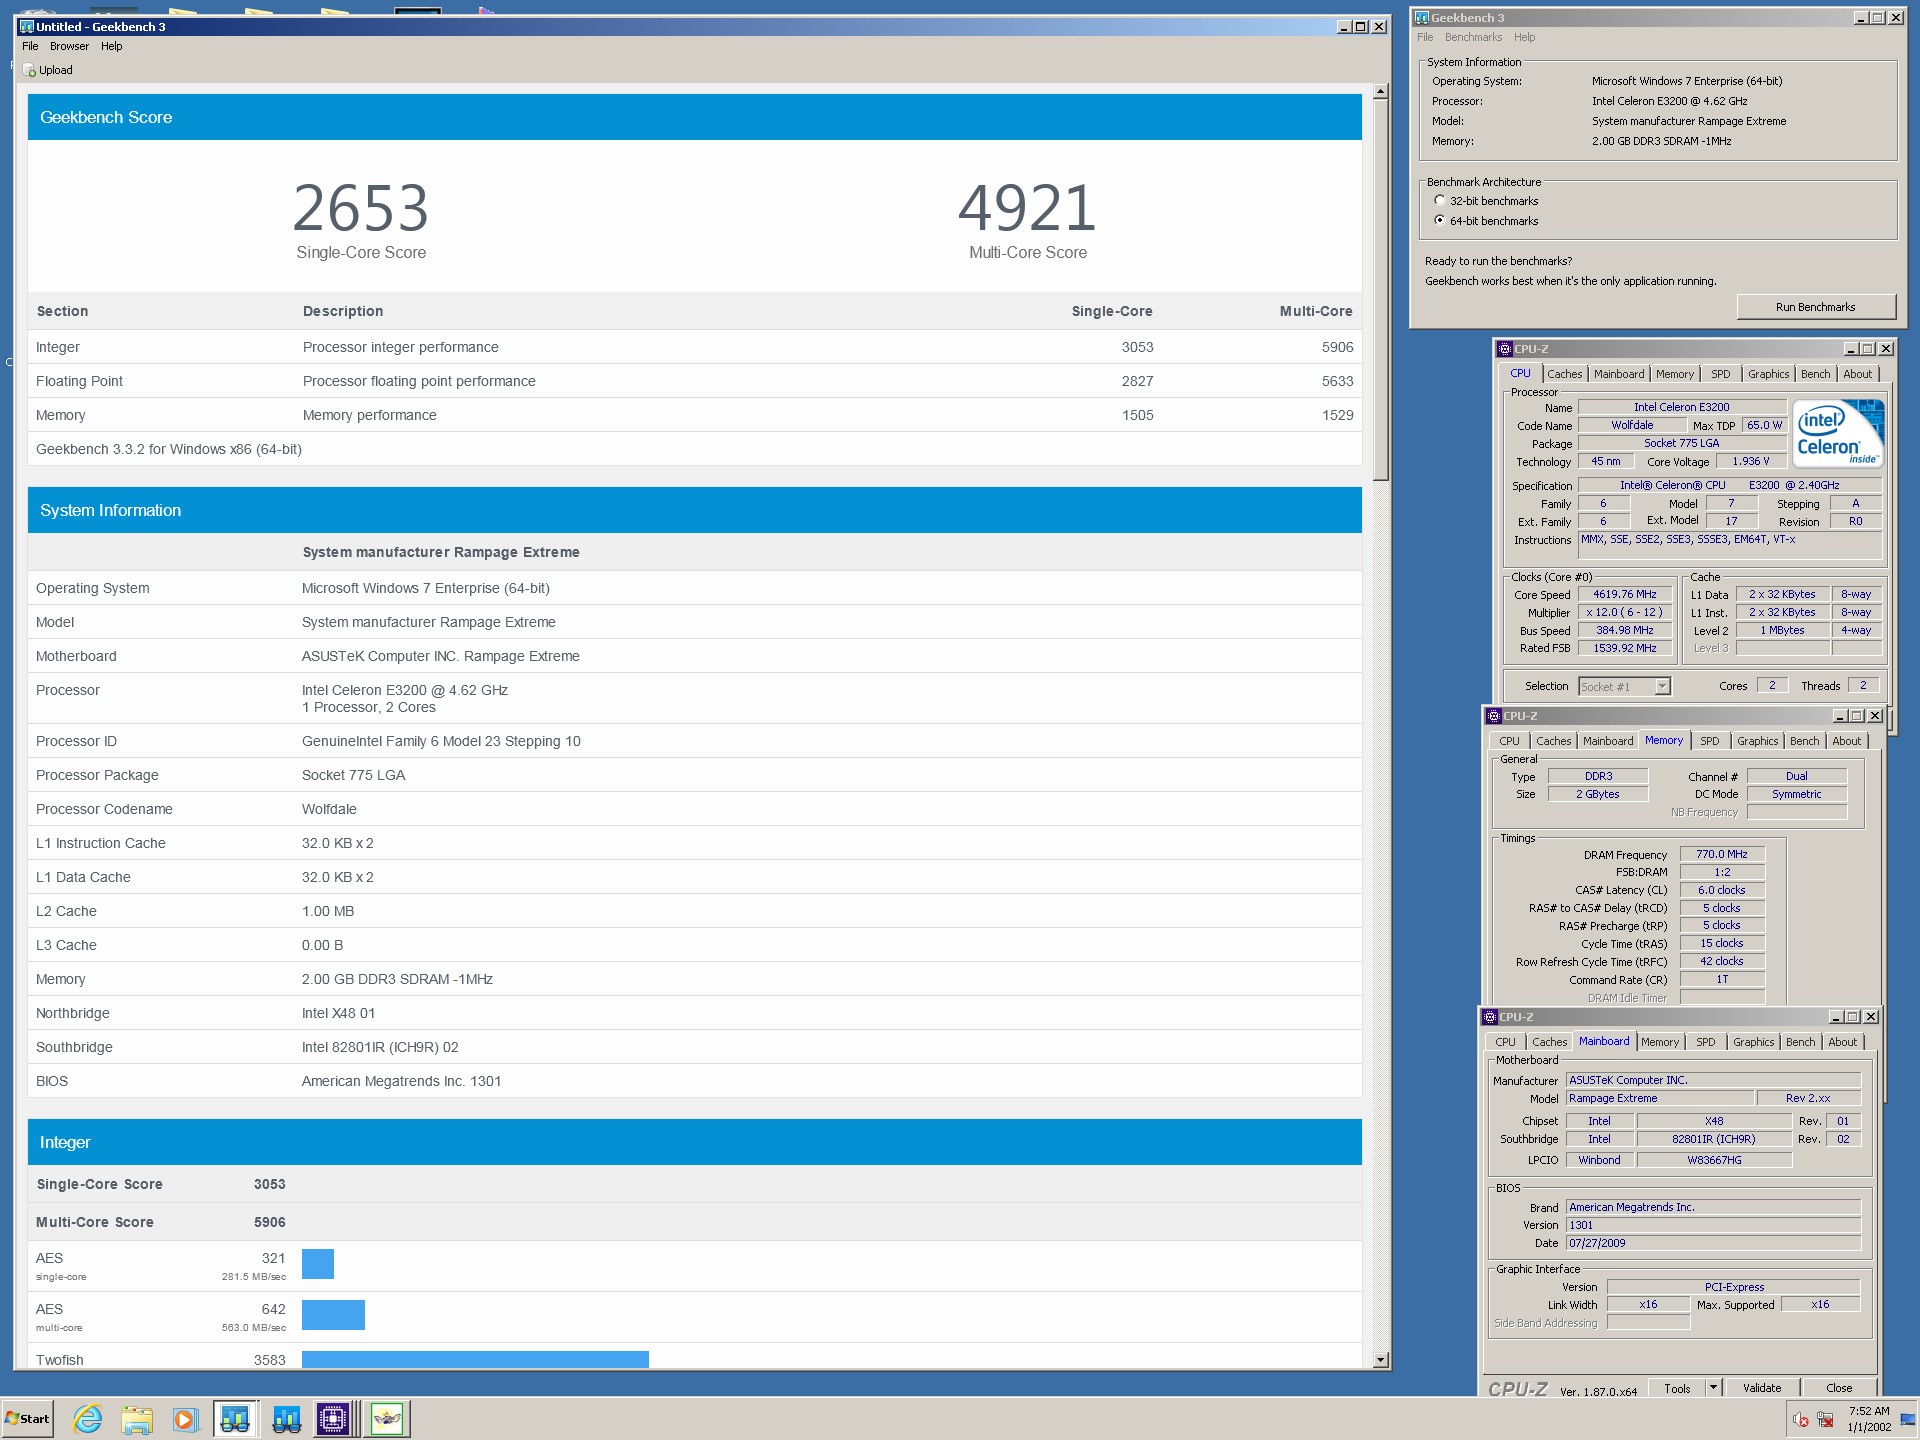Select the active Geekbench taskbar button
The width and height of the screenshot is (1920, 1440).
[235, 1418]
